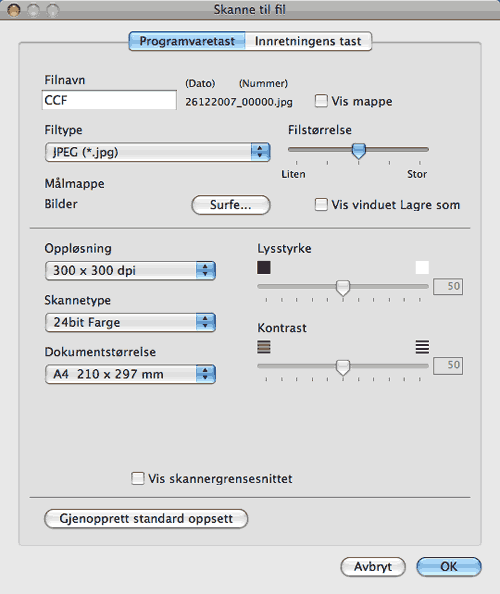Viewport: 500px width, 594px height.
Task: Select the Programvaretast tab
Action: click(x=187, y=41)
